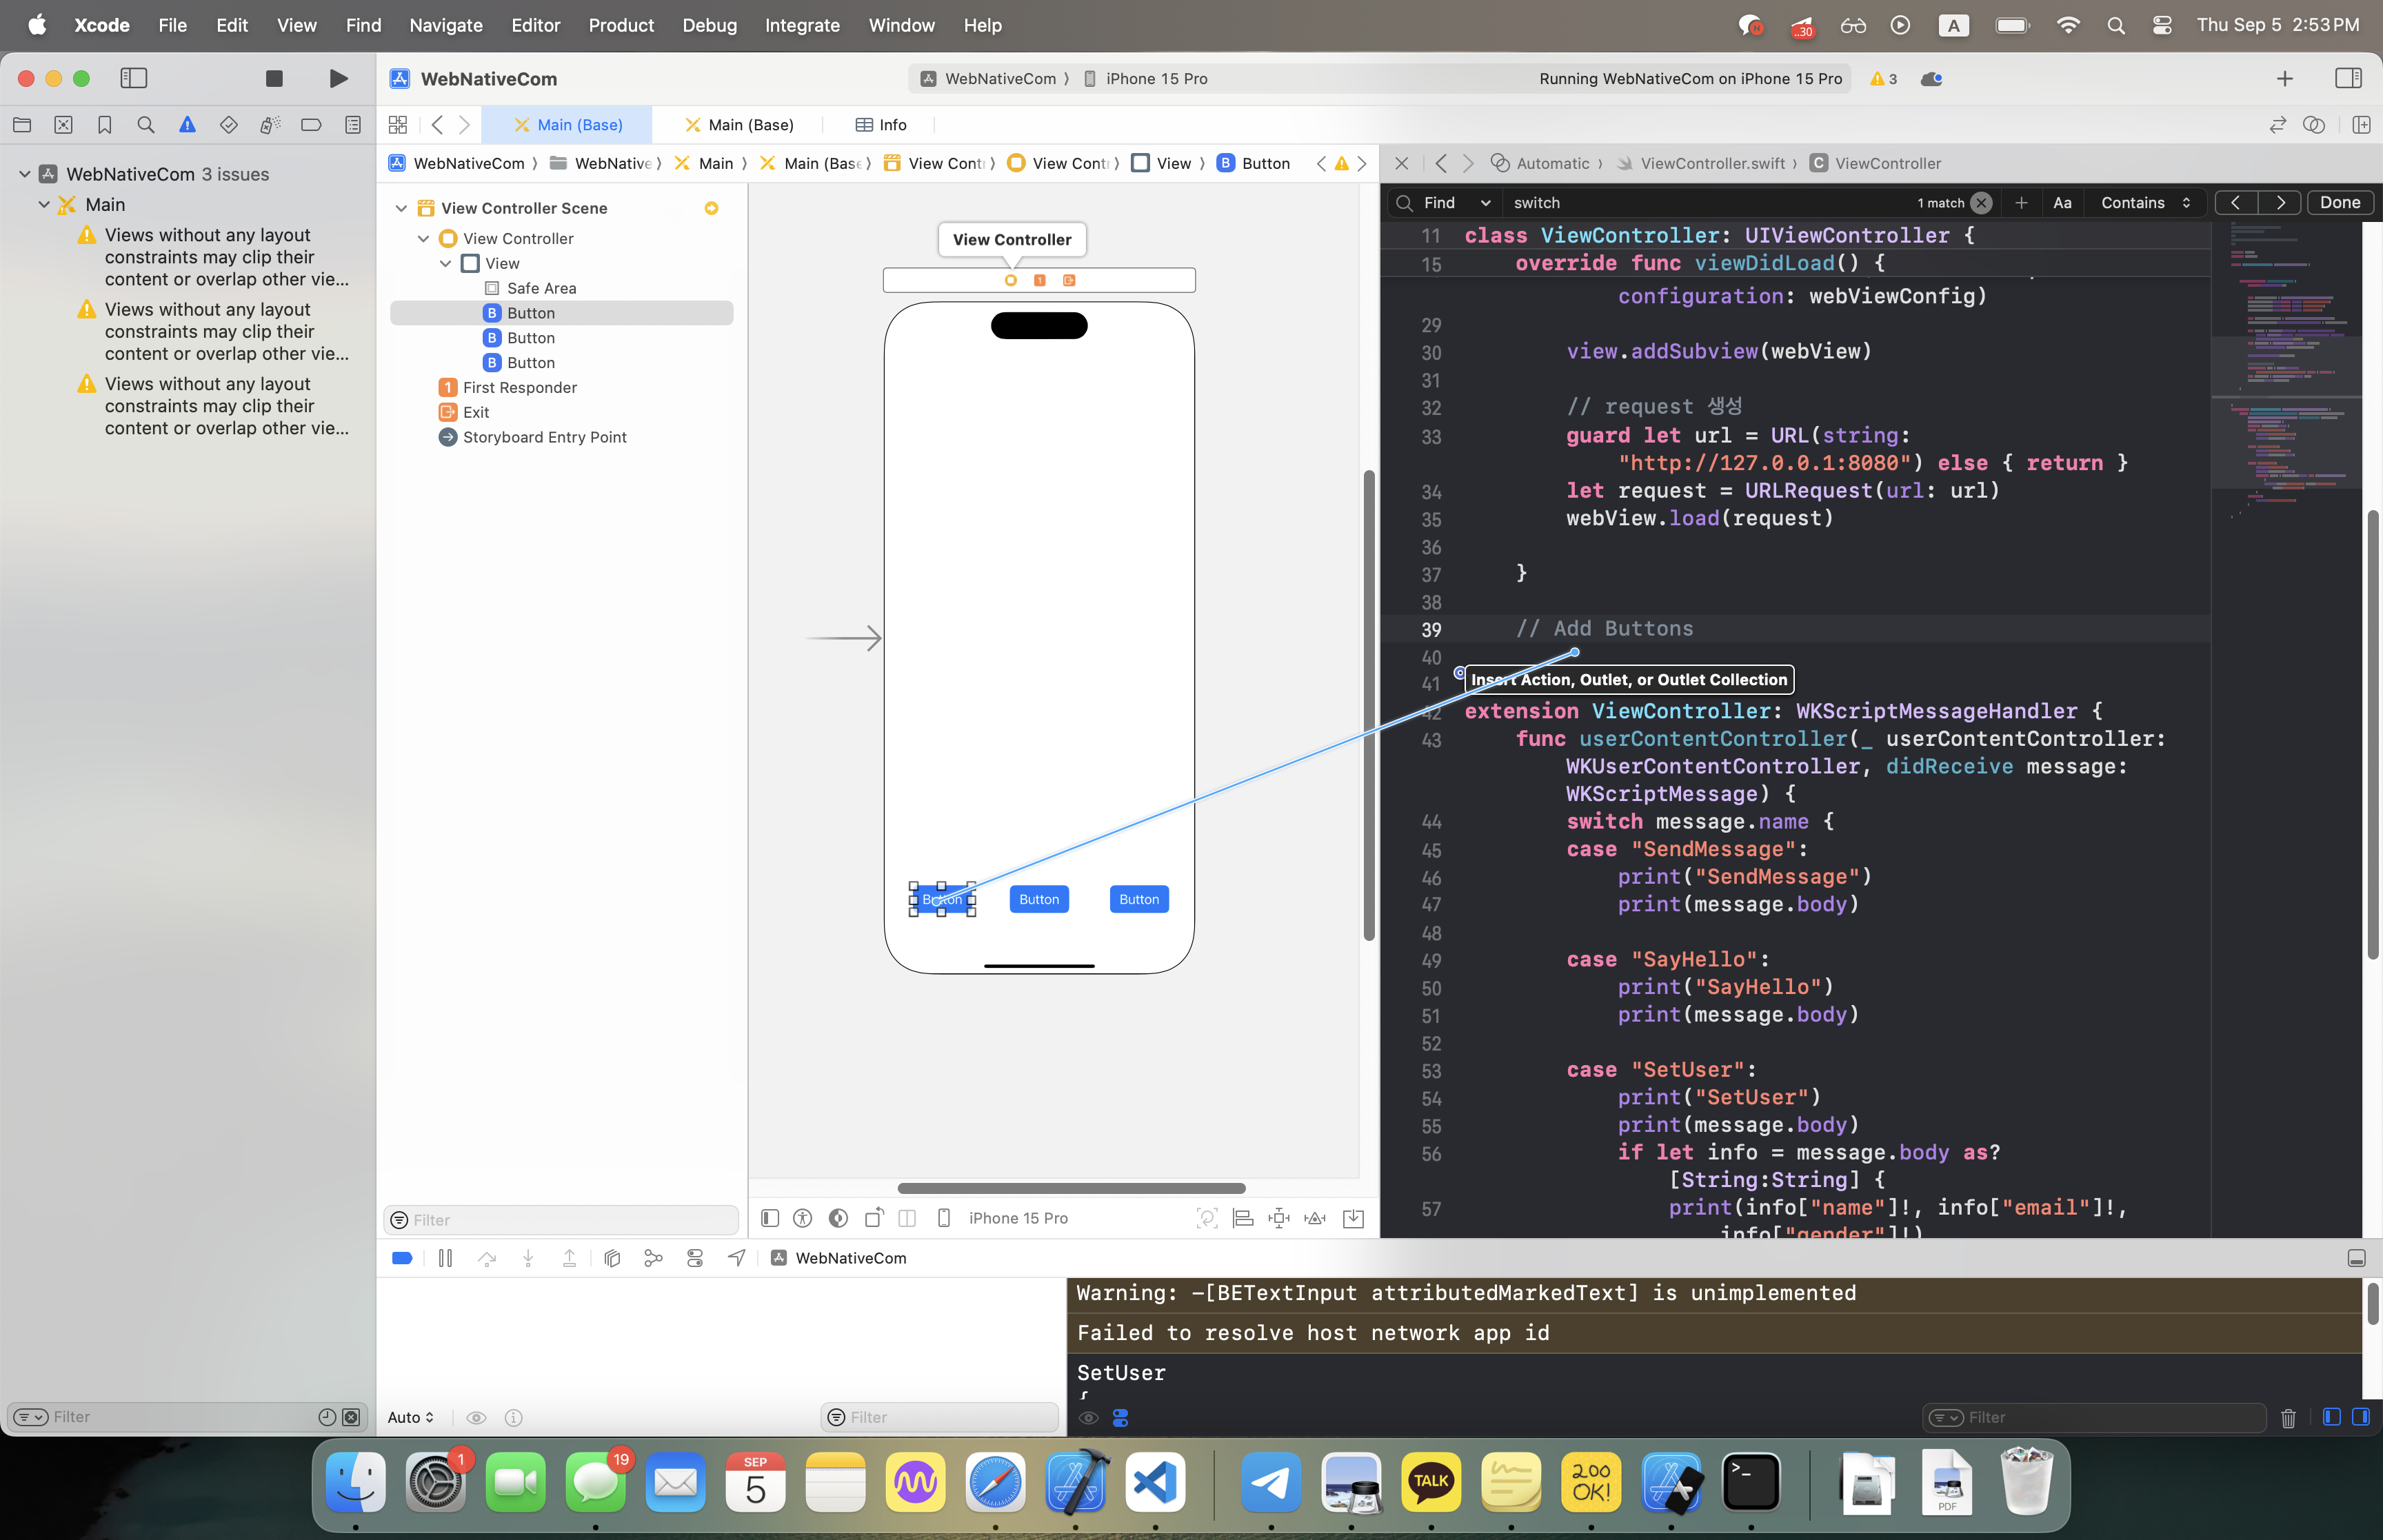Toggle the navigator sidebar visibility
The width and height of the screenshot is (2383, 1540).
[x=134, y=78]
